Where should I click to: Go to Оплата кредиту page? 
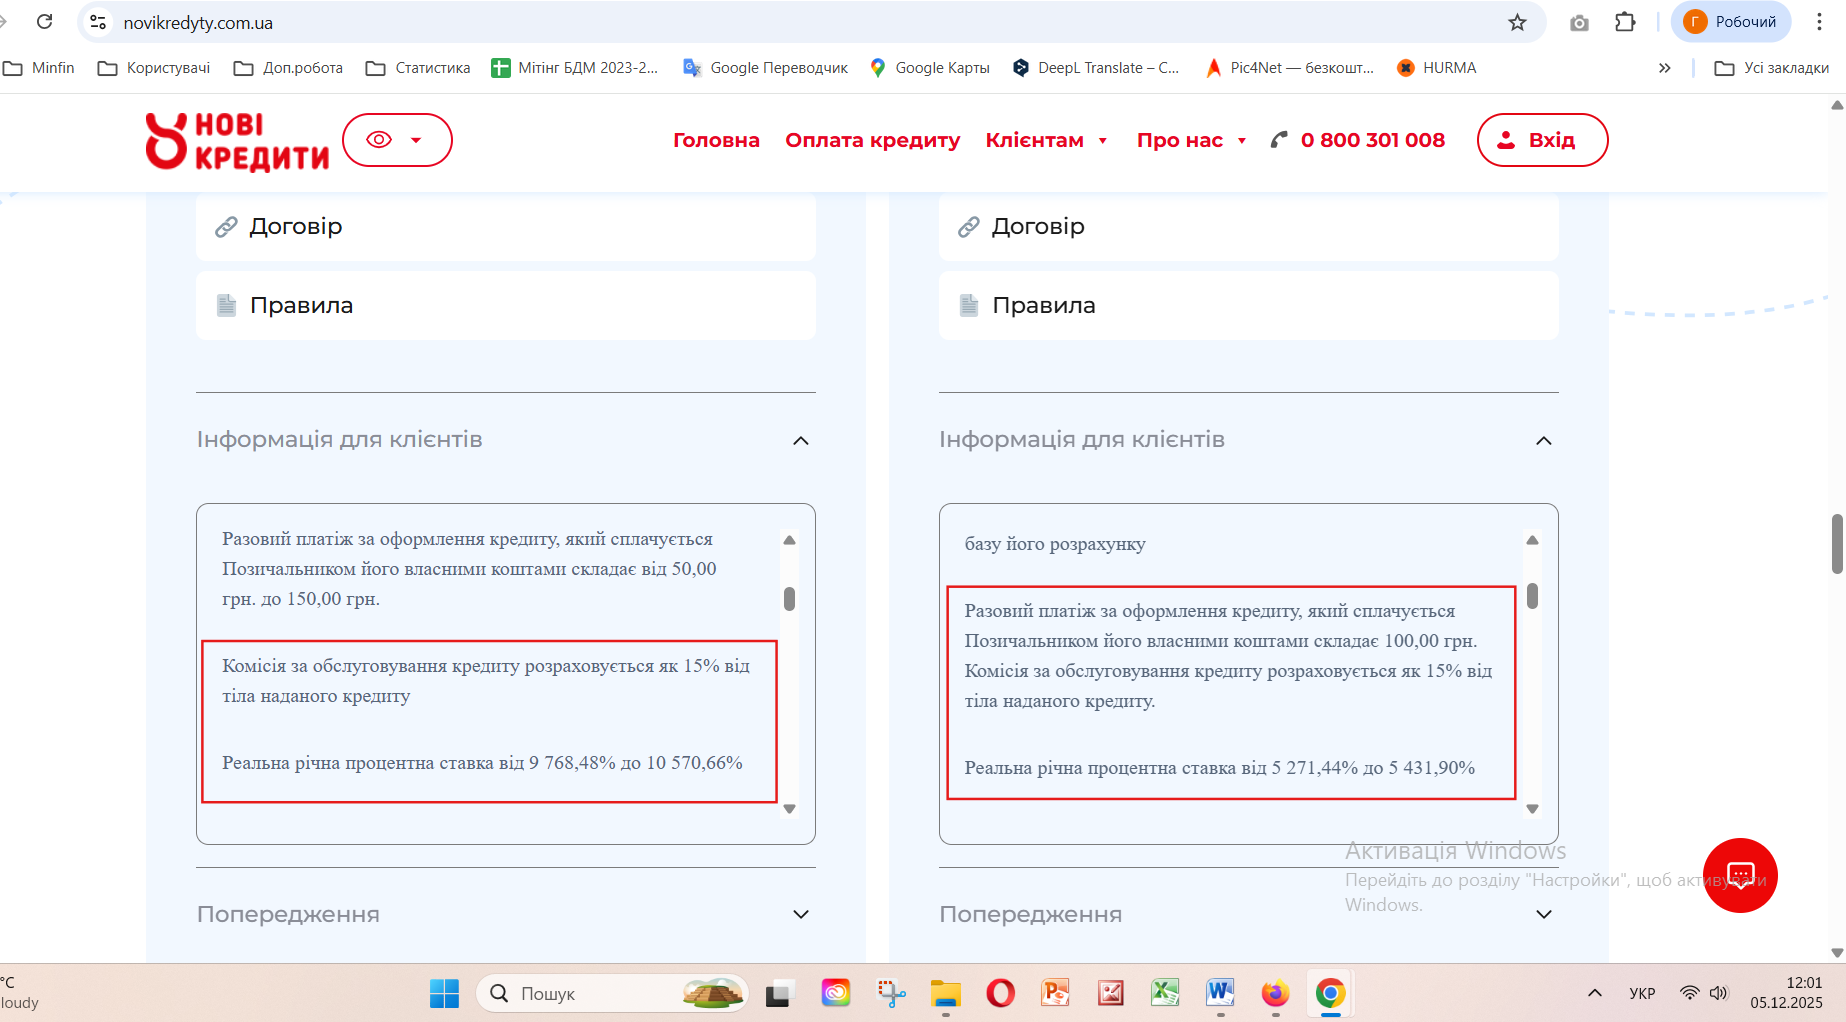pyautogui.click(x=872, y=140)
